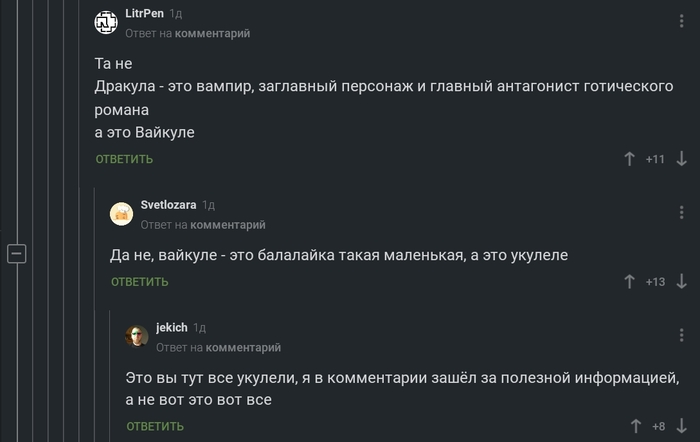Reply to Svetlozara's comment via ОТВЕТИТЬ

point(140,282)
